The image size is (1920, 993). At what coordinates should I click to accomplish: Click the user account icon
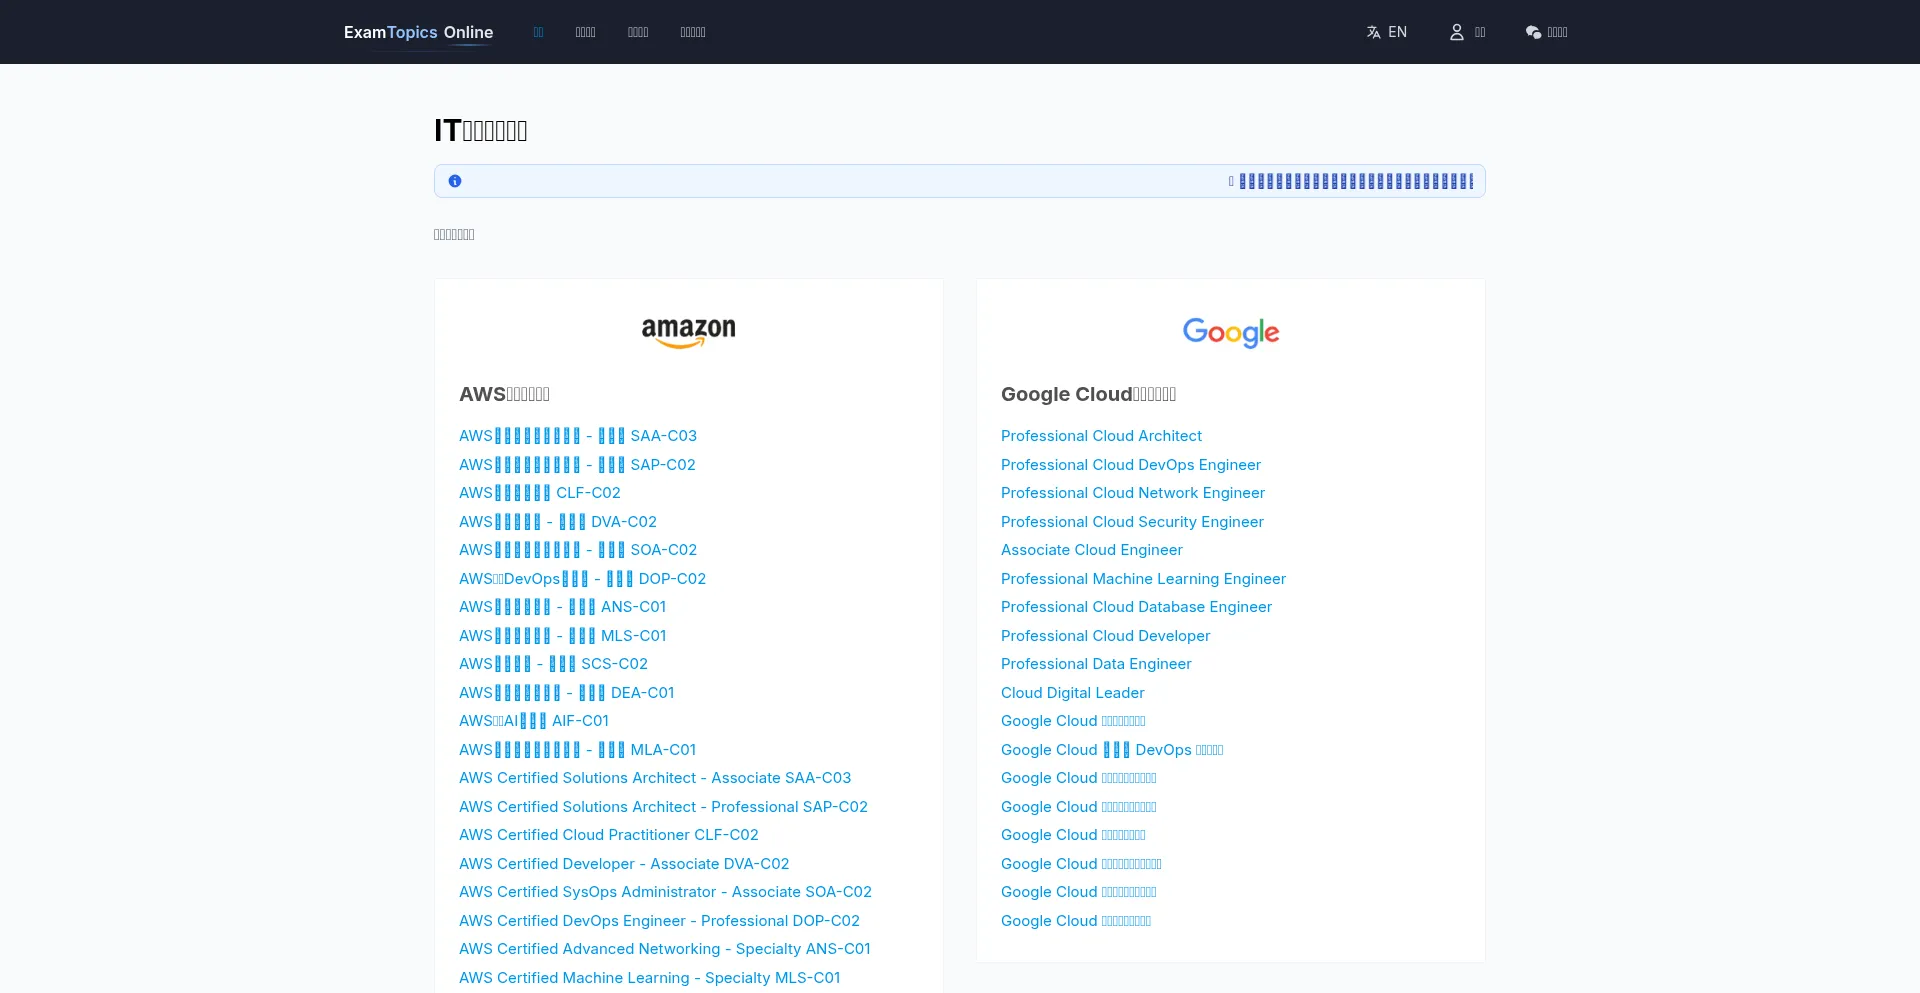[1456, 32]
